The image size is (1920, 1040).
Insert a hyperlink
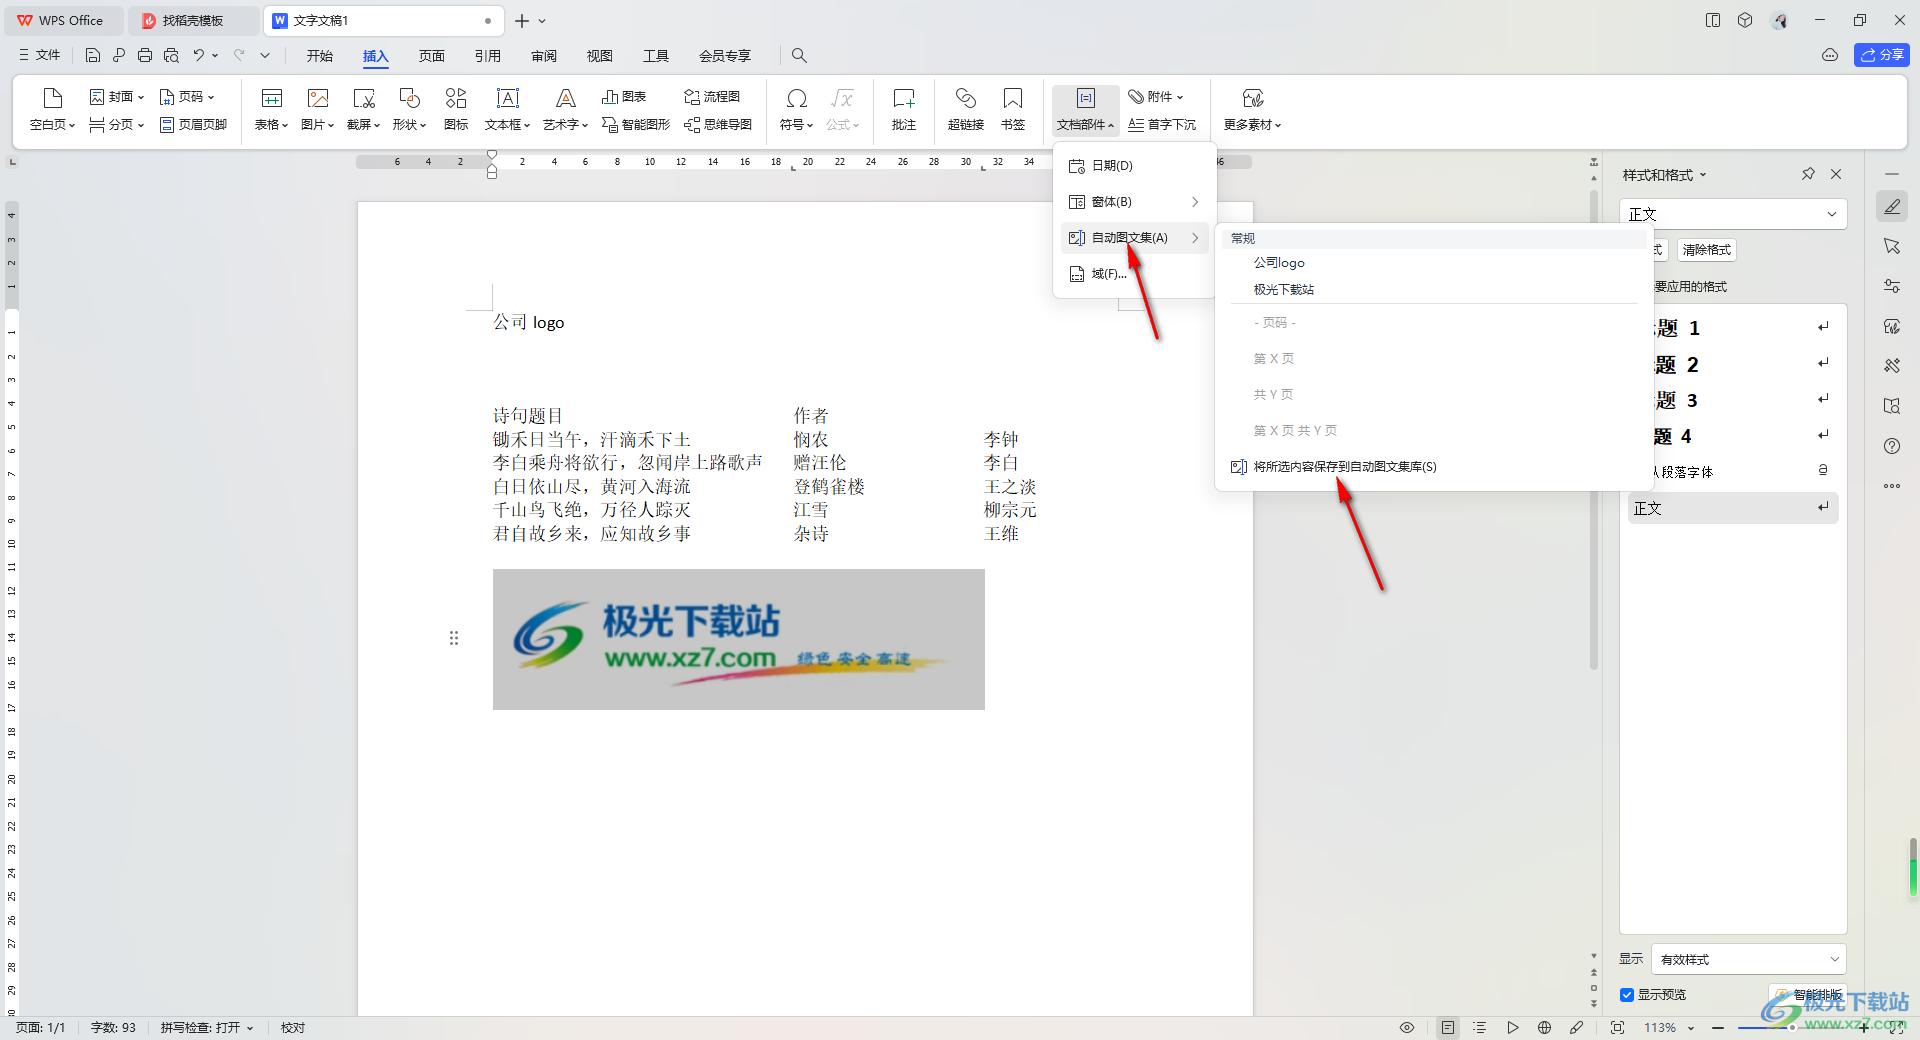[x=966, y=109]
